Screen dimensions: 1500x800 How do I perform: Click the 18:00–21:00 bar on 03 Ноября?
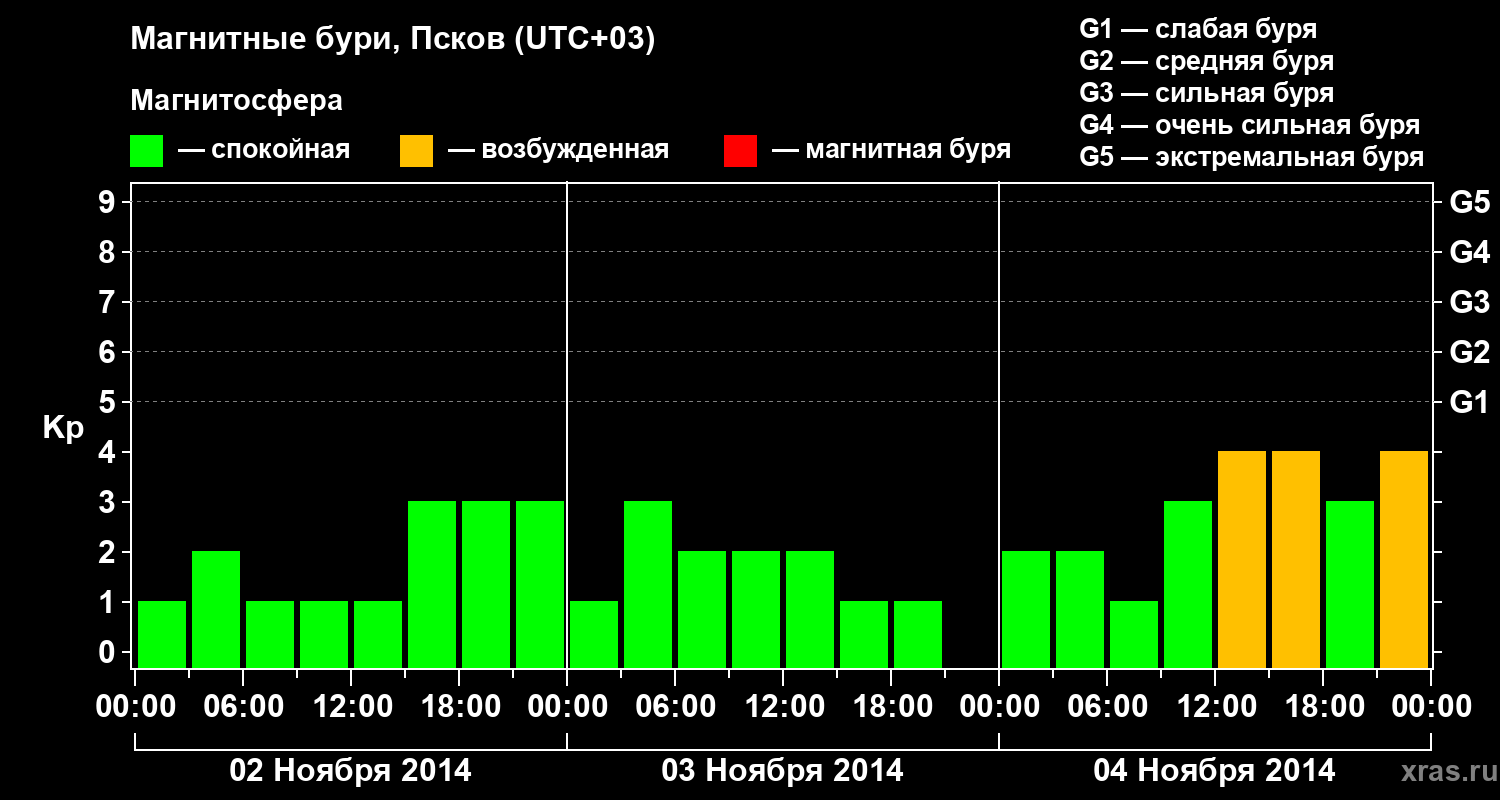(918, 634)
